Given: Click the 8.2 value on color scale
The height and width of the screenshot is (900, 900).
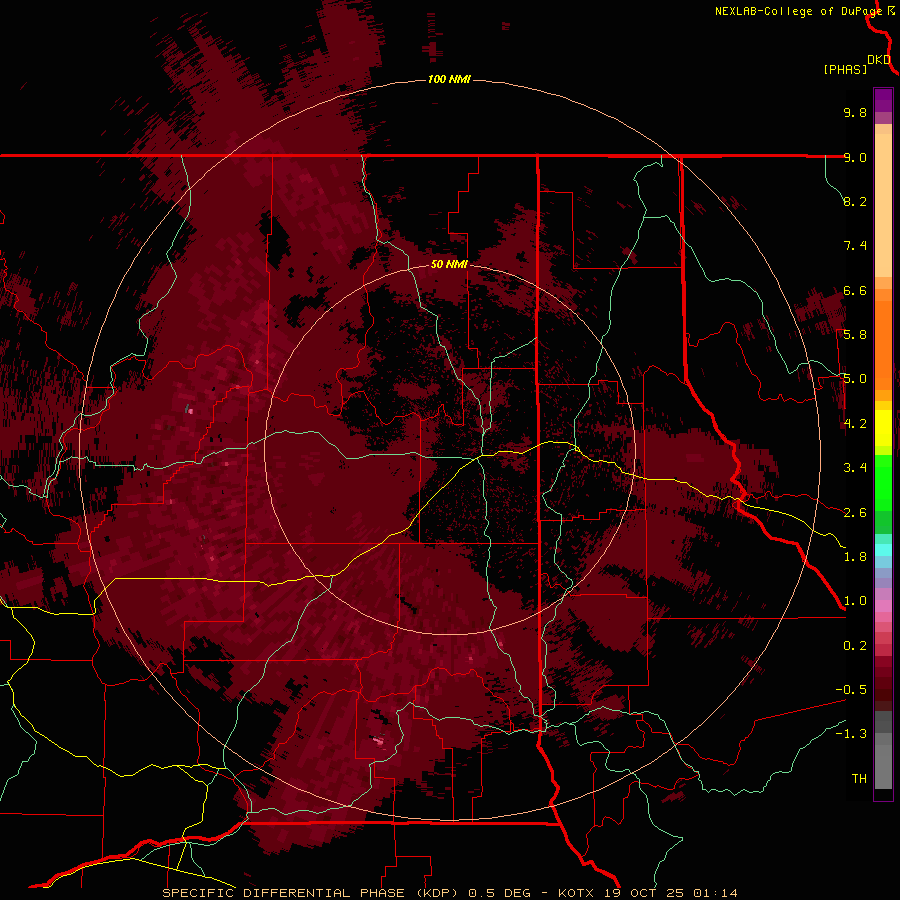Looking at the screenshot, I should click(855, 201).
